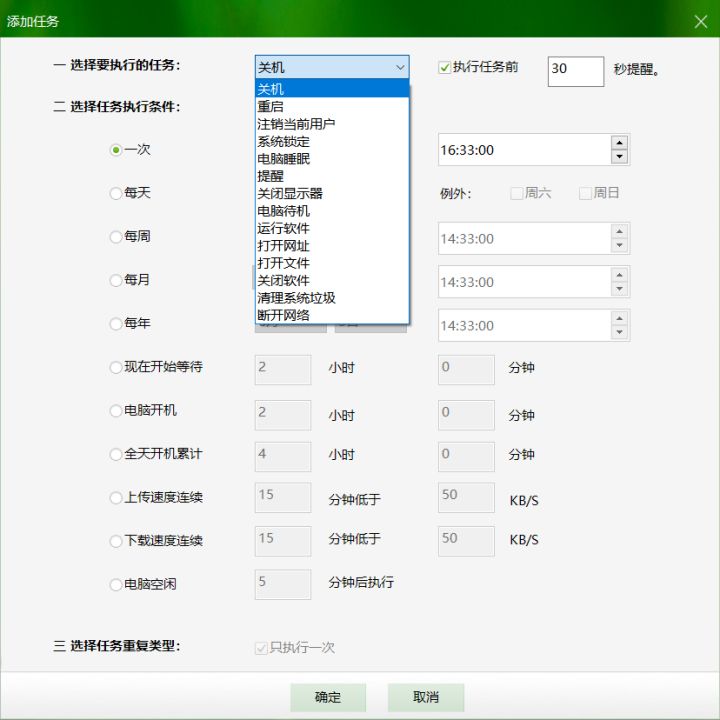This screenshot has height=720, width=720.
Task: Select the 每月 radio button
Action: (x=116, y=280)
